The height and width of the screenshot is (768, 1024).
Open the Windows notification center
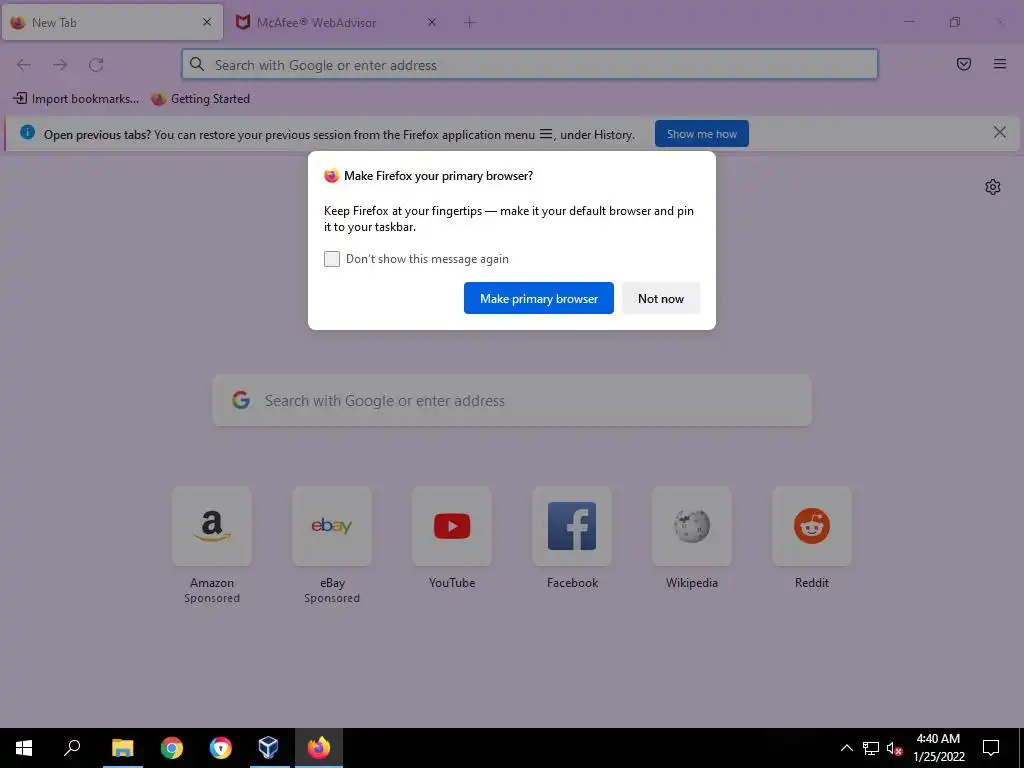(x=991, y=748)
